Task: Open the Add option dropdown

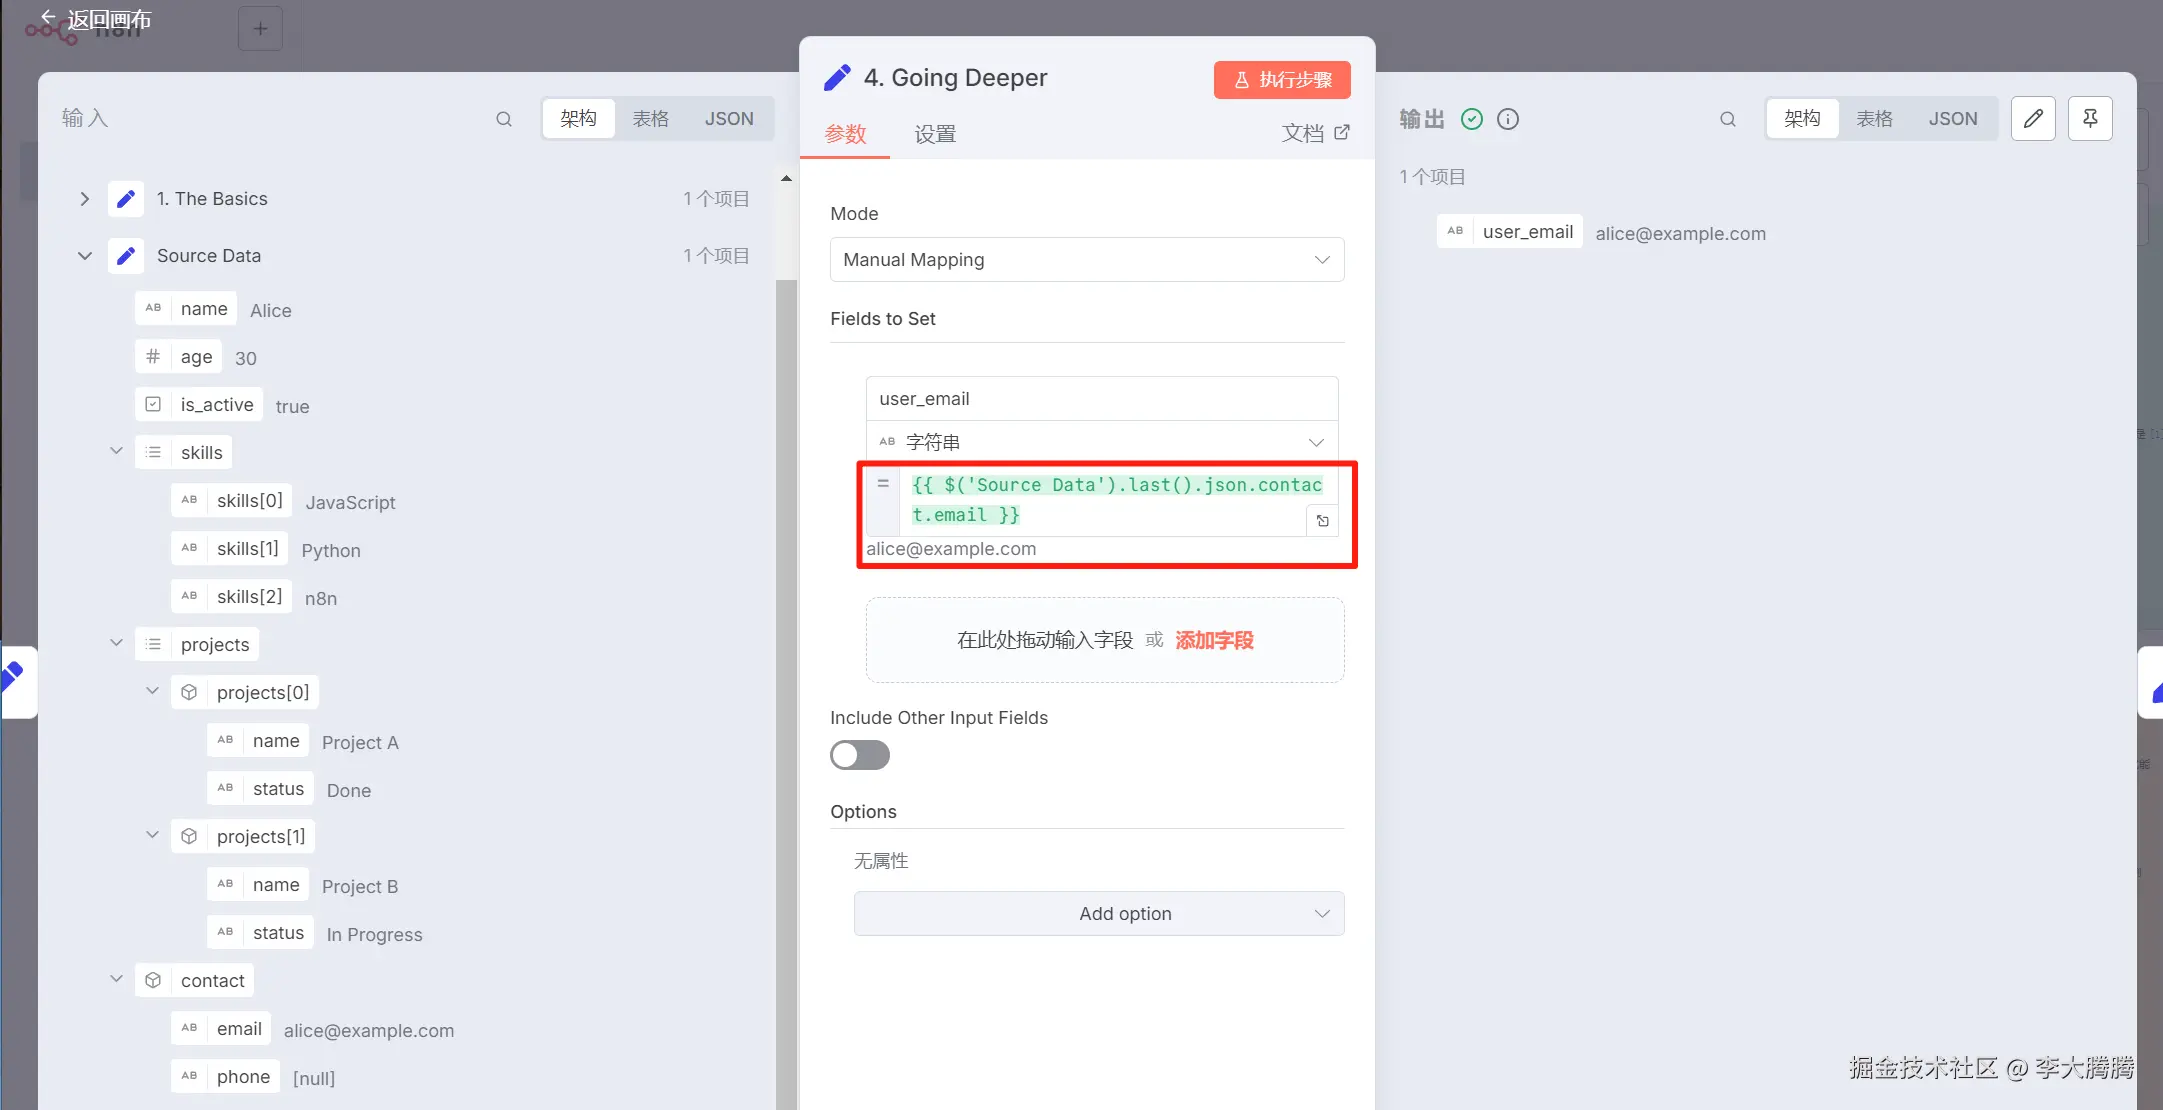Action: pyautogui.click(x=1098, y=913)
